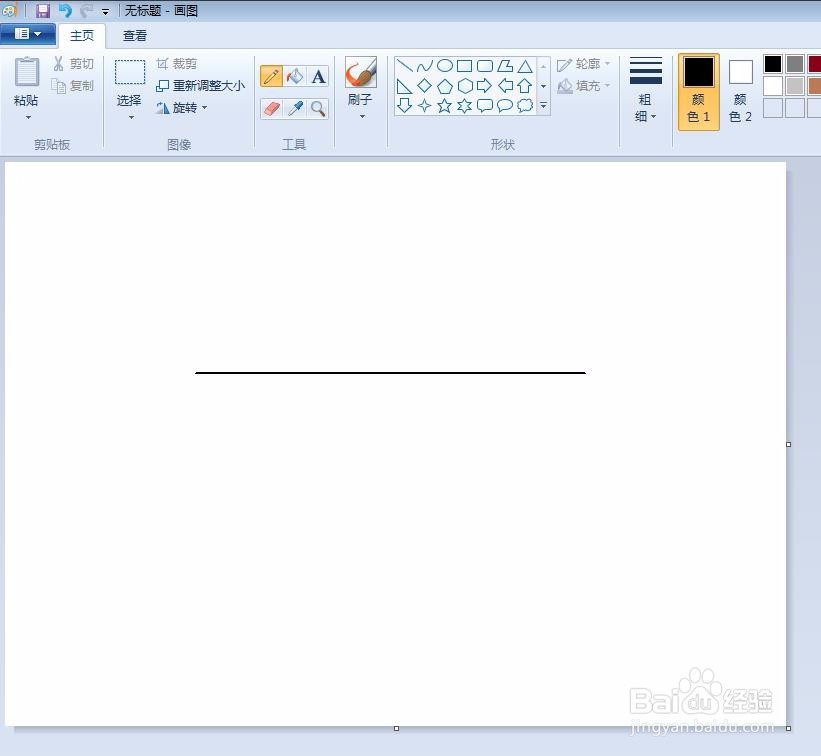This screenshot has height=756, width=821.
Task: Choose the Rectangle shape
Action: click(464, 66)
